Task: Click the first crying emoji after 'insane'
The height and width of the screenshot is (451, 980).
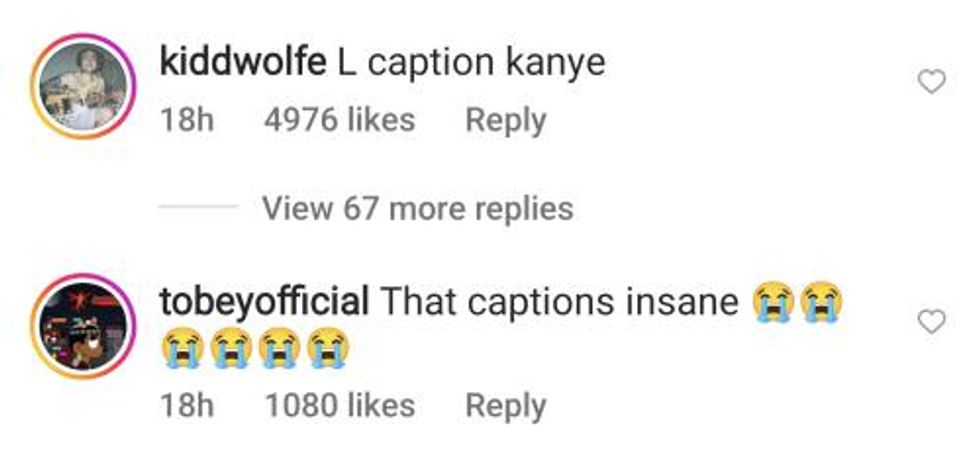Action: [772, 301]
